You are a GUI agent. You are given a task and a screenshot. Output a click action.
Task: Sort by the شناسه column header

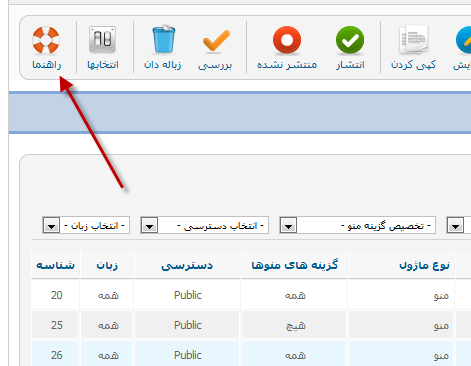55,265
